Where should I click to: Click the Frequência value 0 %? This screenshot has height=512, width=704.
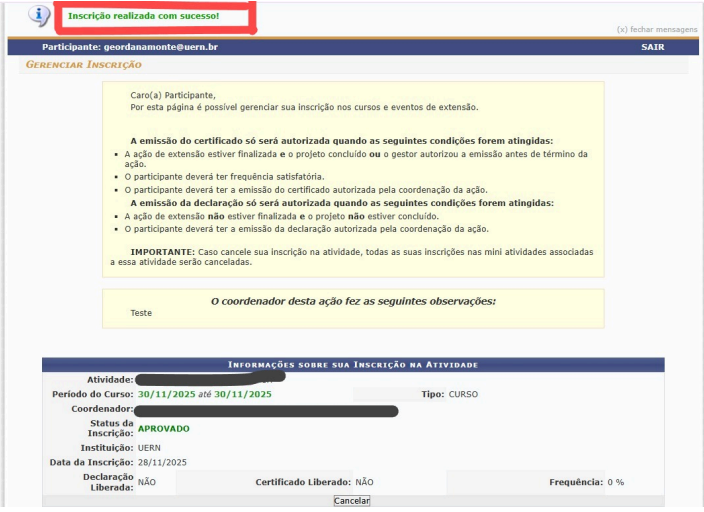coord(616,482)
